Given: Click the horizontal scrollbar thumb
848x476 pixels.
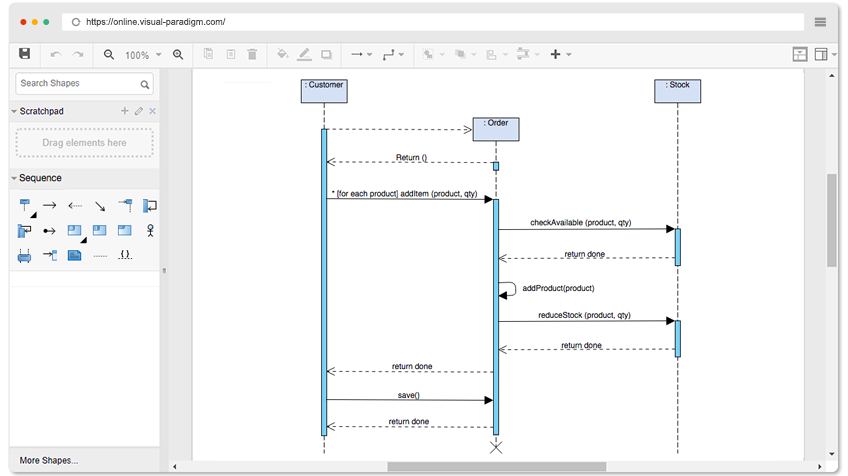Looking at the screenshot, I should [x=496, y=466].
